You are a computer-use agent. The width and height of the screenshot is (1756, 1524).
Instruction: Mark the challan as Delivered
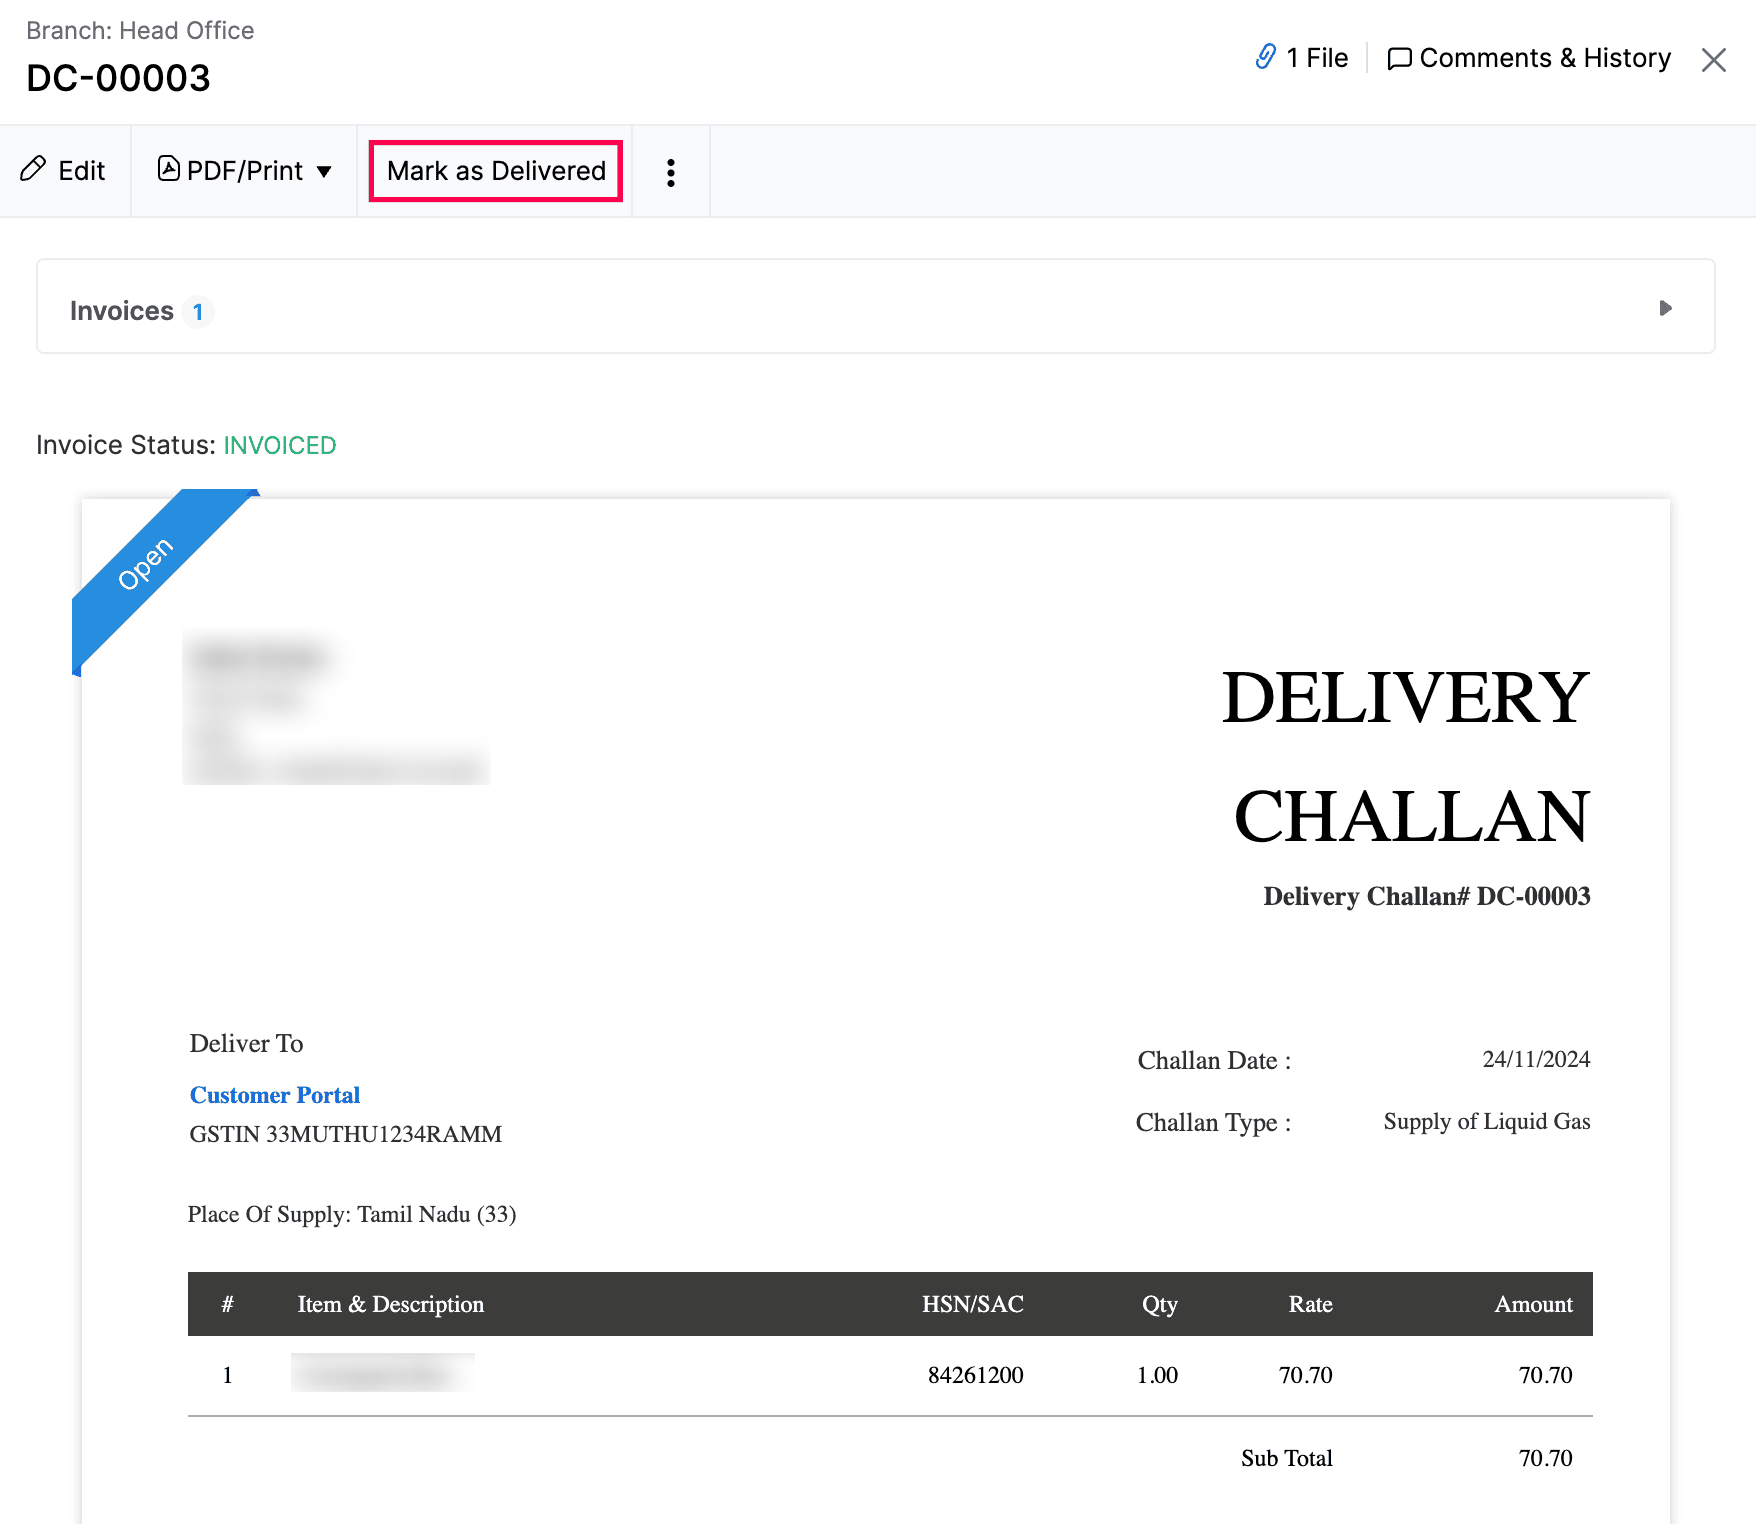coord(494,170)
